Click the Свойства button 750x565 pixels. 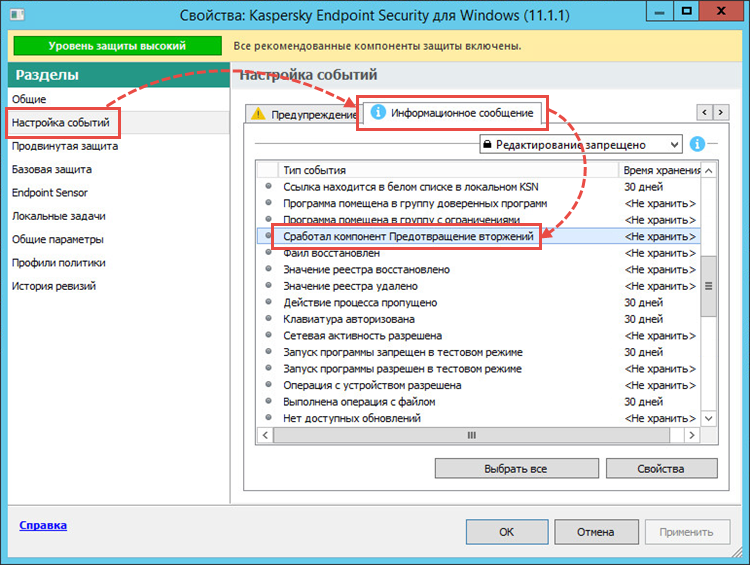point(661,468)
